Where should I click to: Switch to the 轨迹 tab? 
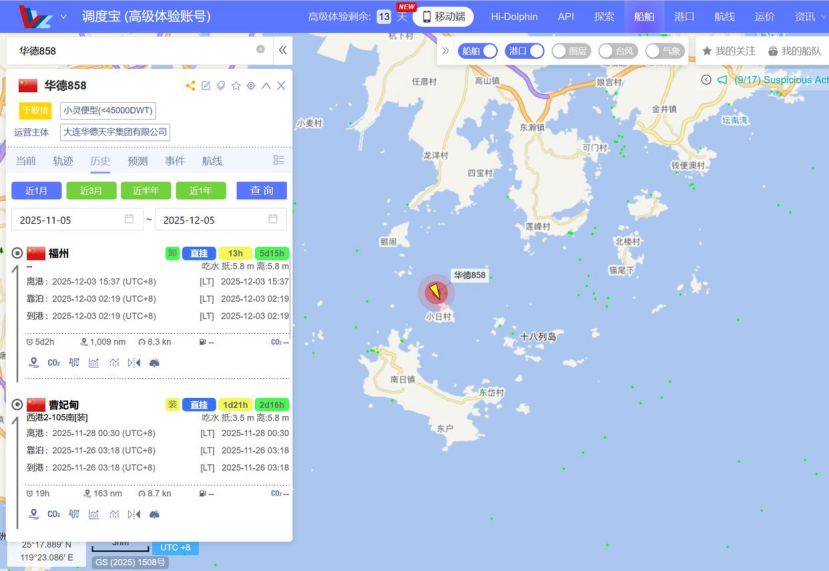[63, 161]
